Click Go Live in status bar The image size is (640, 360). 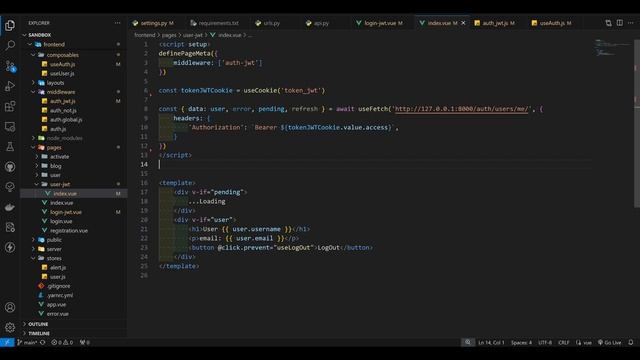tap(609, 342)
